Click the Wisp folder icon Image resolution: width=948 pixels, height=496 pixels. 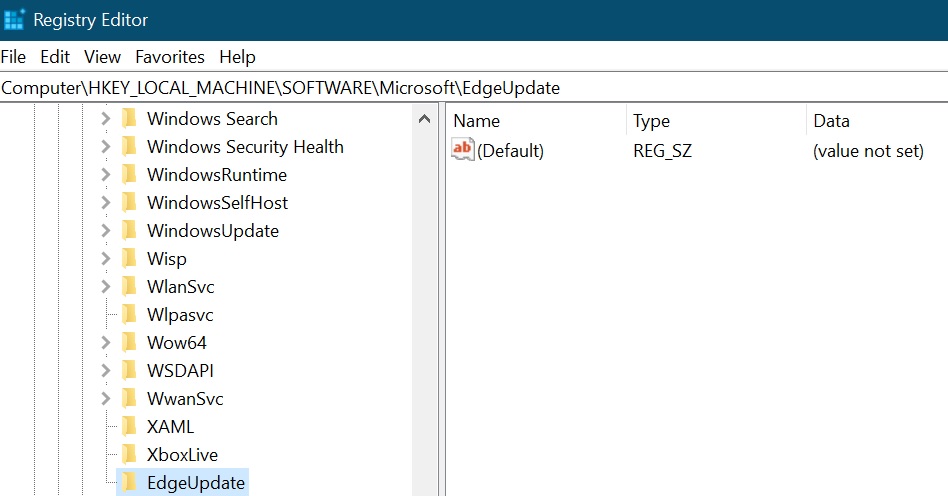(x=129, y=259)
